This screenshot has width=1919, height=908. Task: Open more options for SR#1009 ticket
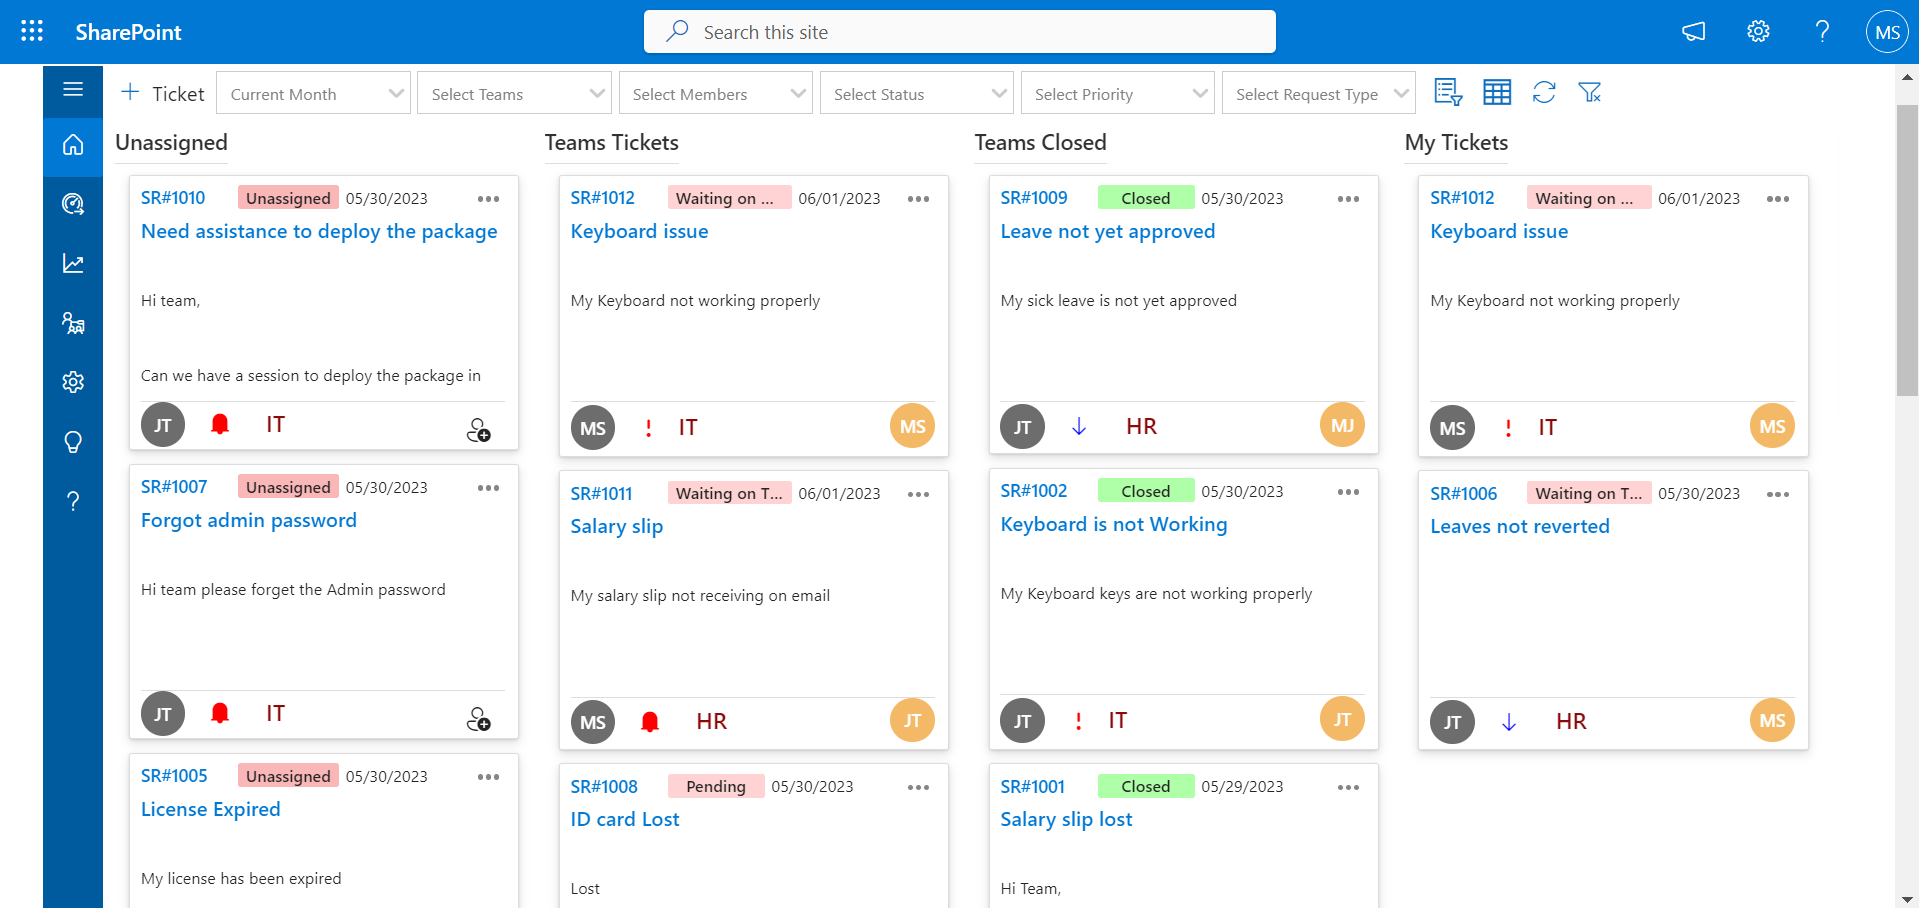tap(1348, 199)
